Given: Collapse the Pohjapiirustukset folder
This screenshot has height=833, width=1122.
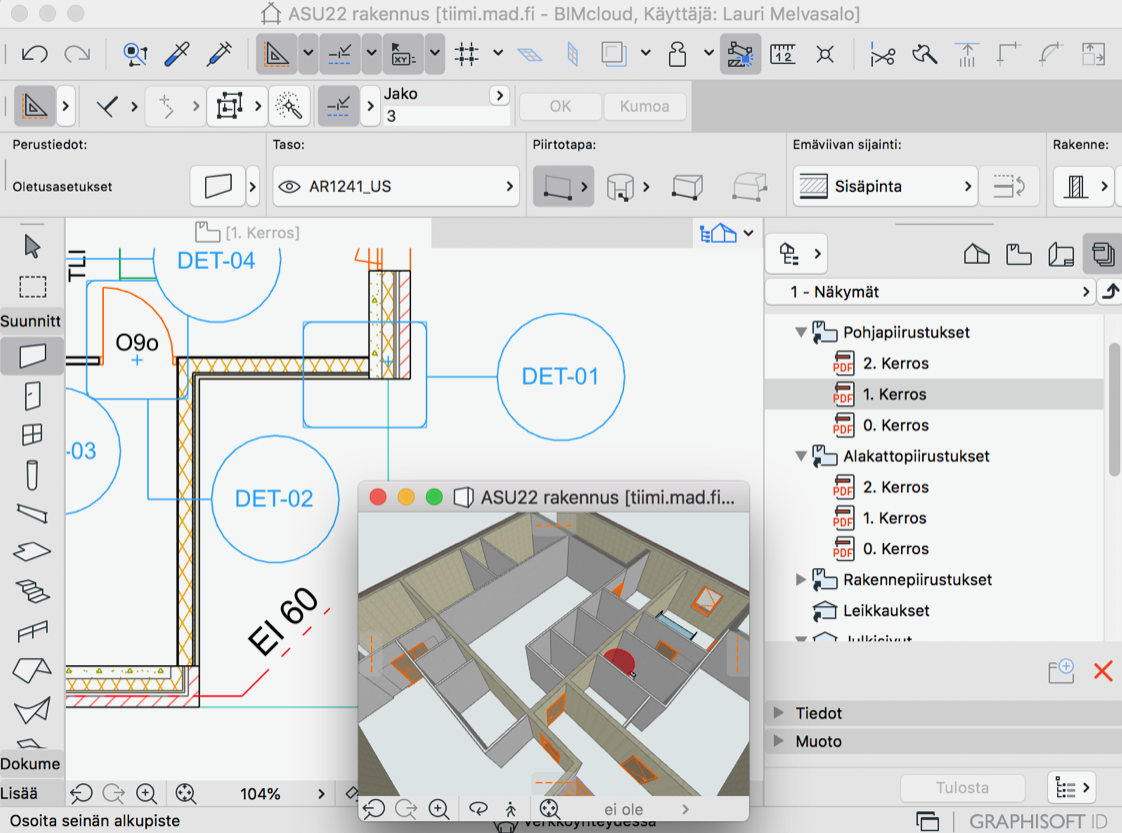Looking at the screenshot, I should pos(801,332).
